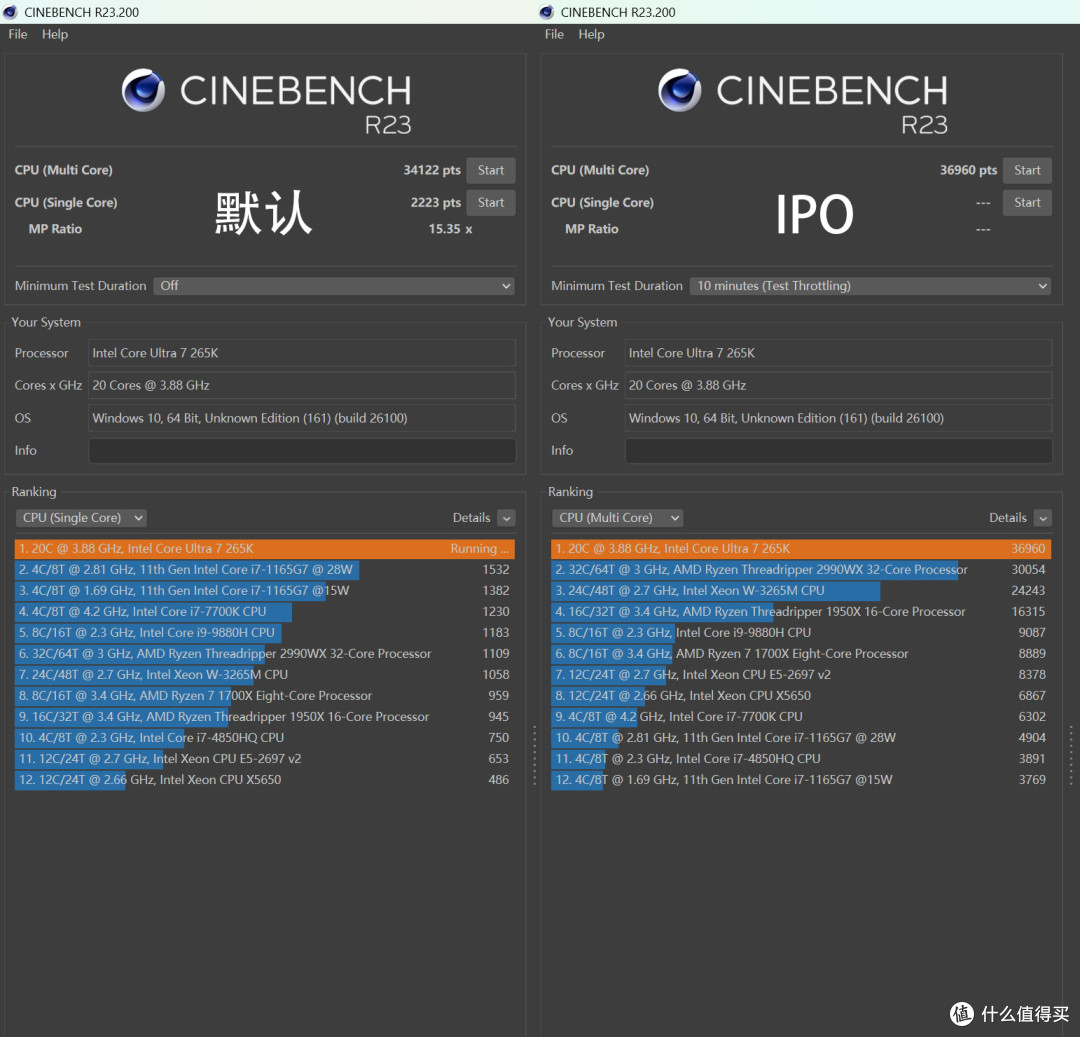Click the 2223 pts single core score
Screen dimensions: 1080x1037
point(435,202)
